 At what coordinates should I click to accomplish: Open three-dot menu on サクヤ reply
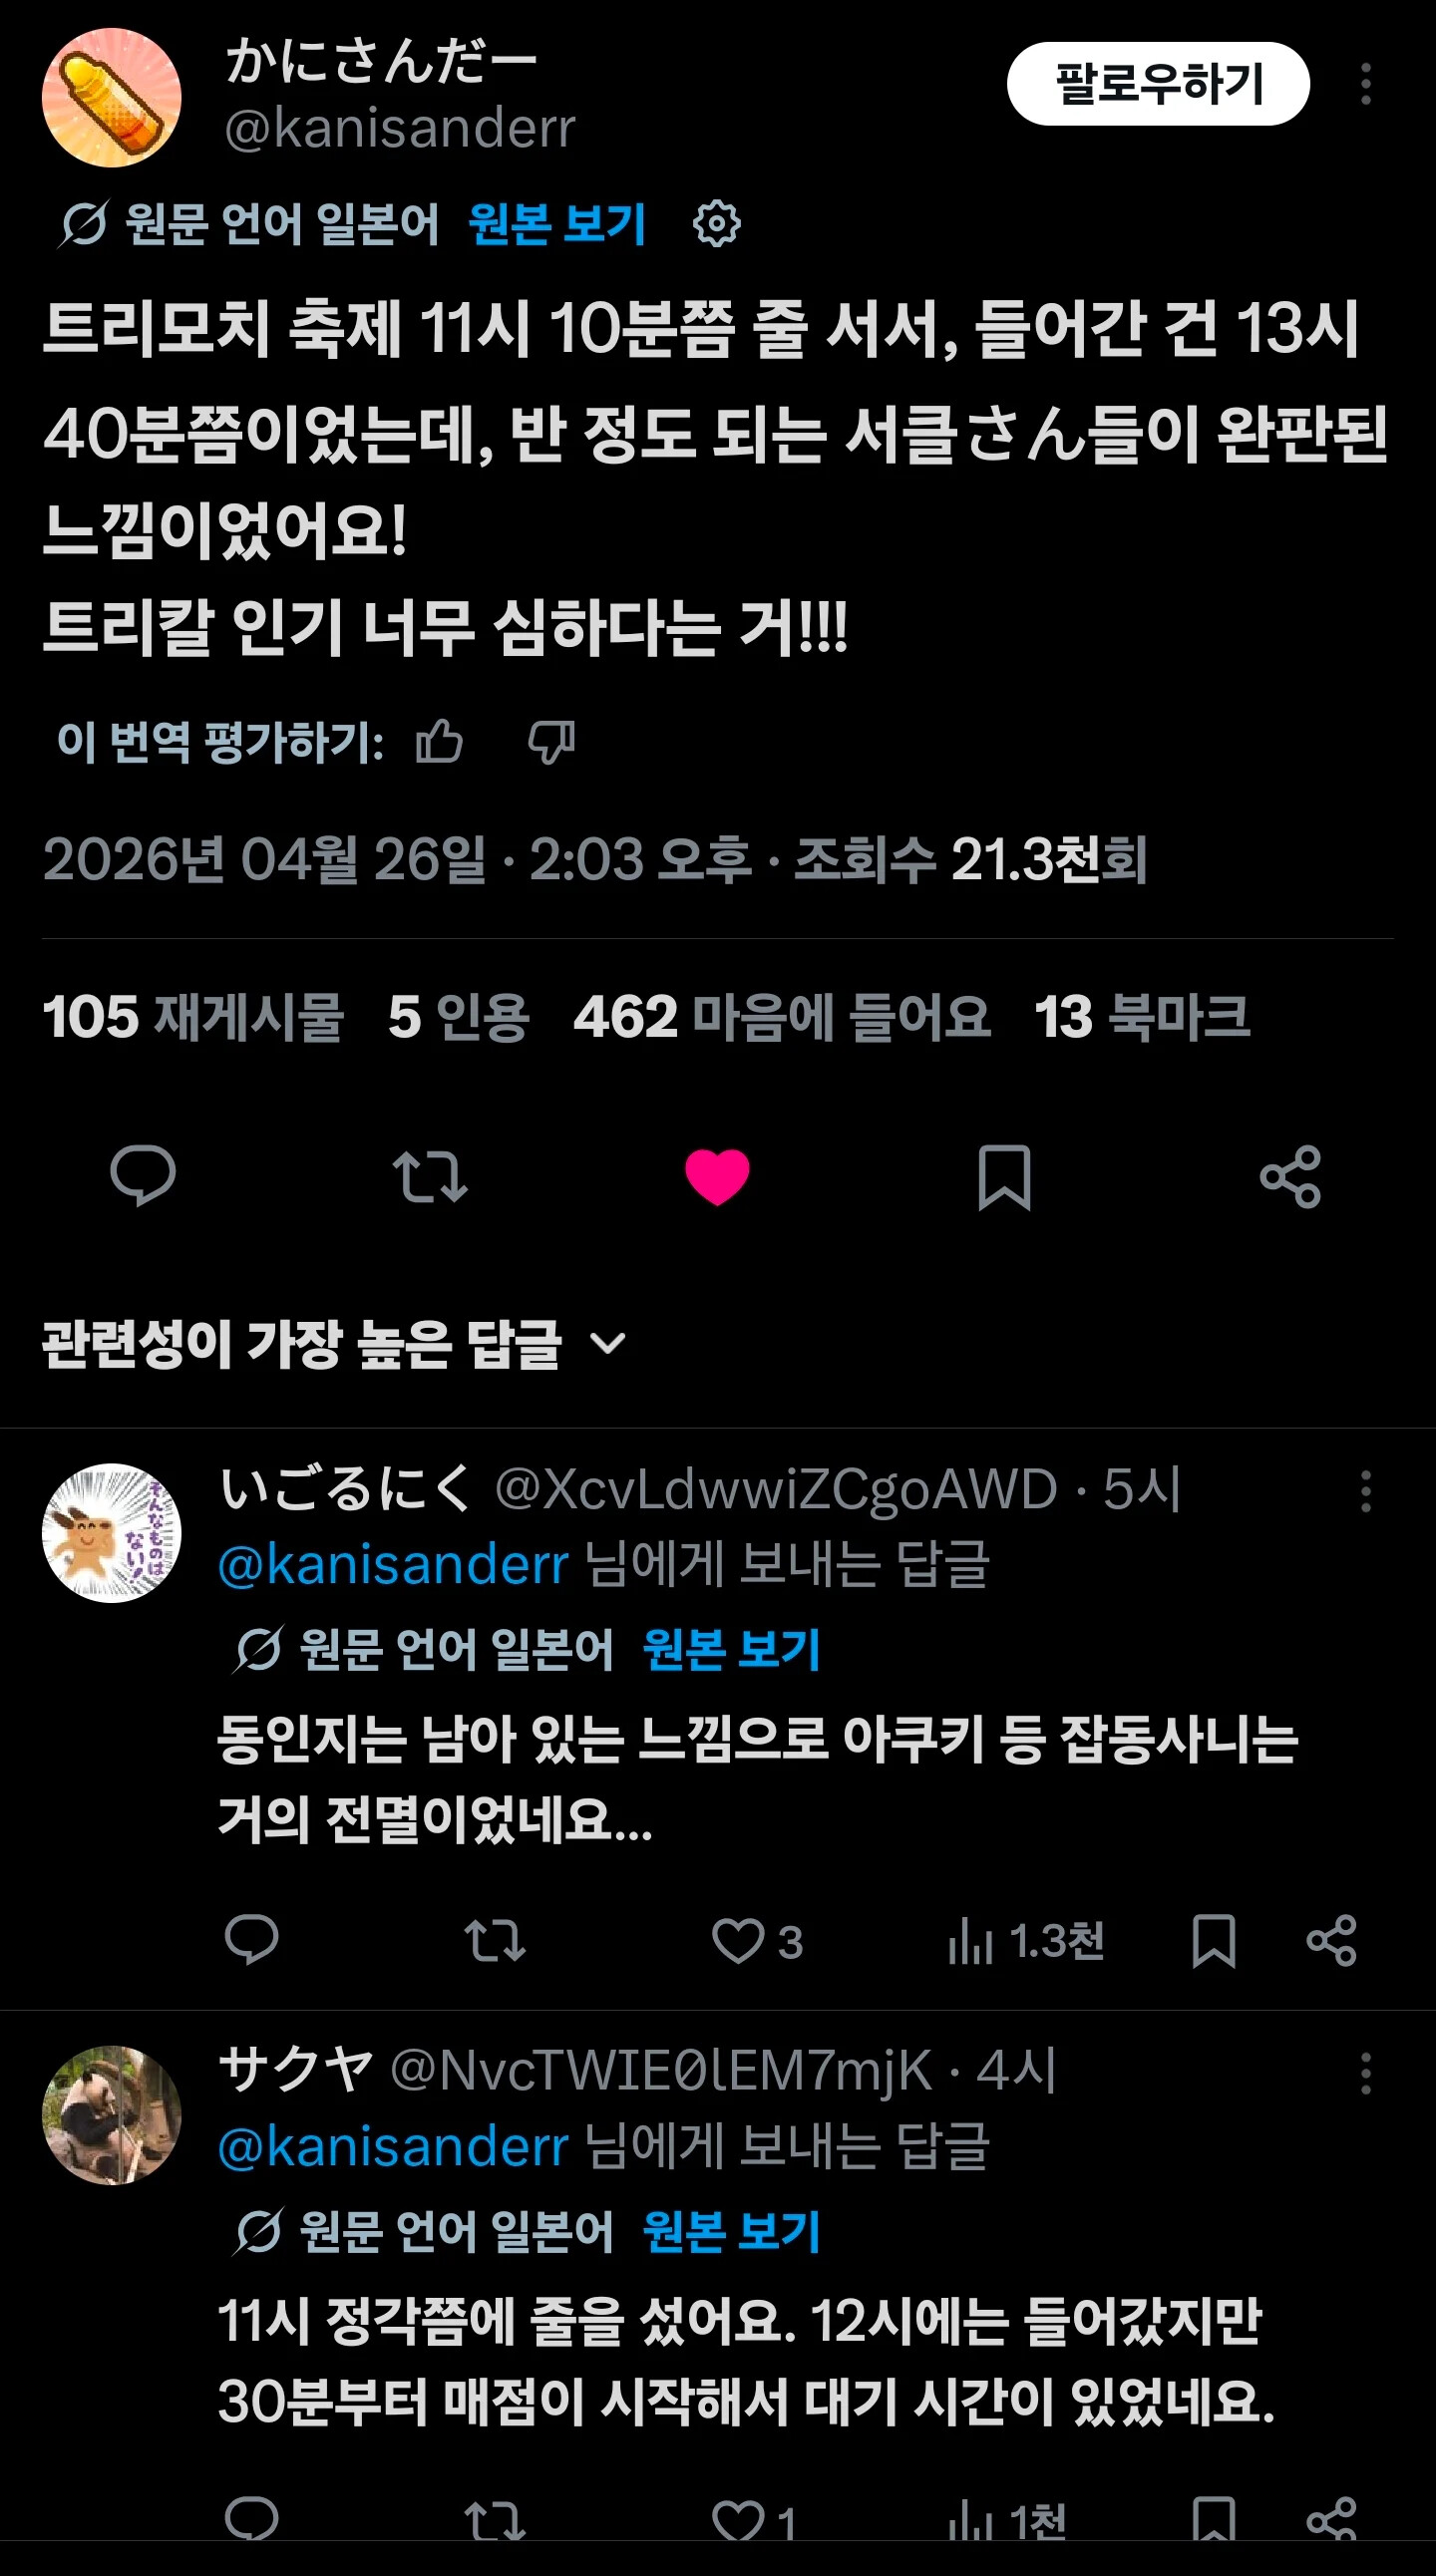click(x=1365, y=2074)
